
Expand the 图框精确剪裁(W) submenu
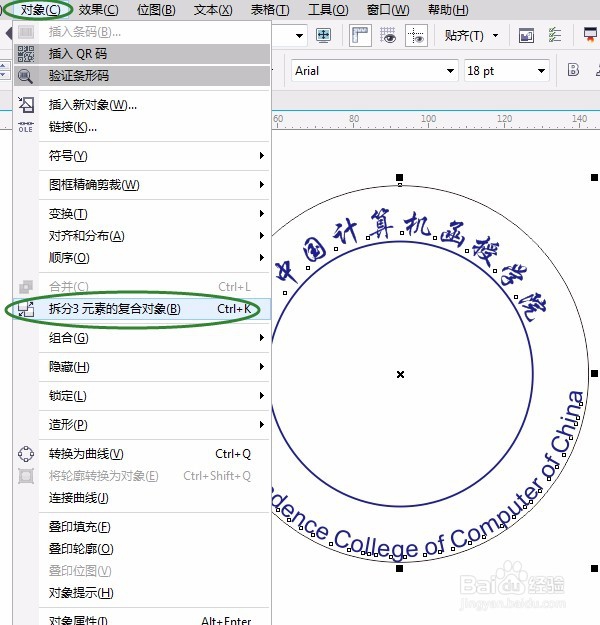(x=142, y=185)
